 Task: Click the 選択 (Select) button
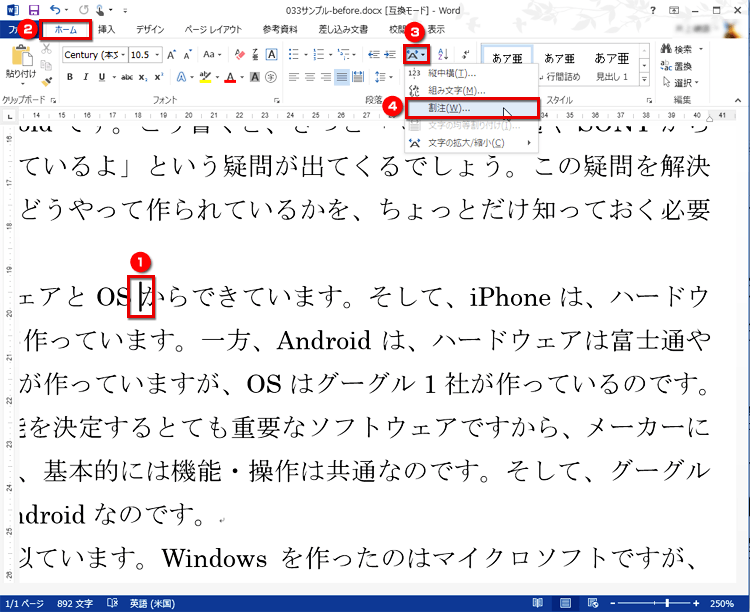click(x=681, y=83)
